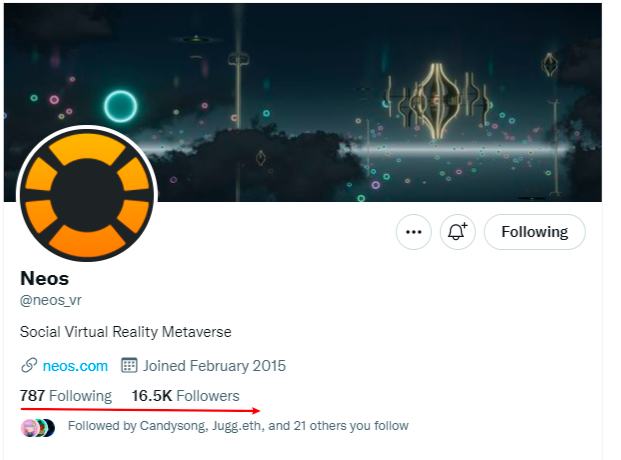Click the "Followed by" text
The image size is (621, 460).
98,426
